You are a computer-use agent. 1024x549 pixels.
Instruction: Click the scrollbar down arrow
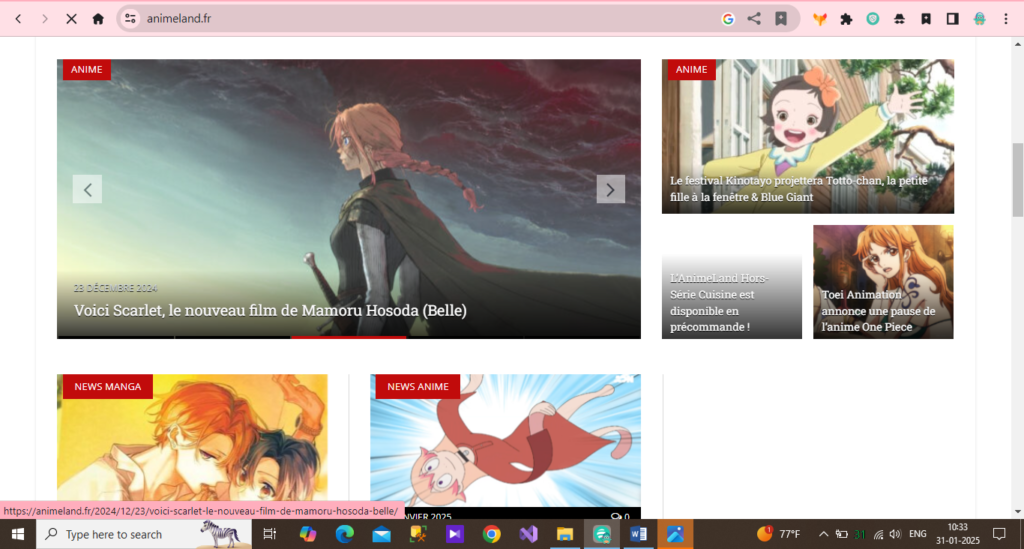[x=1017, y=512]
